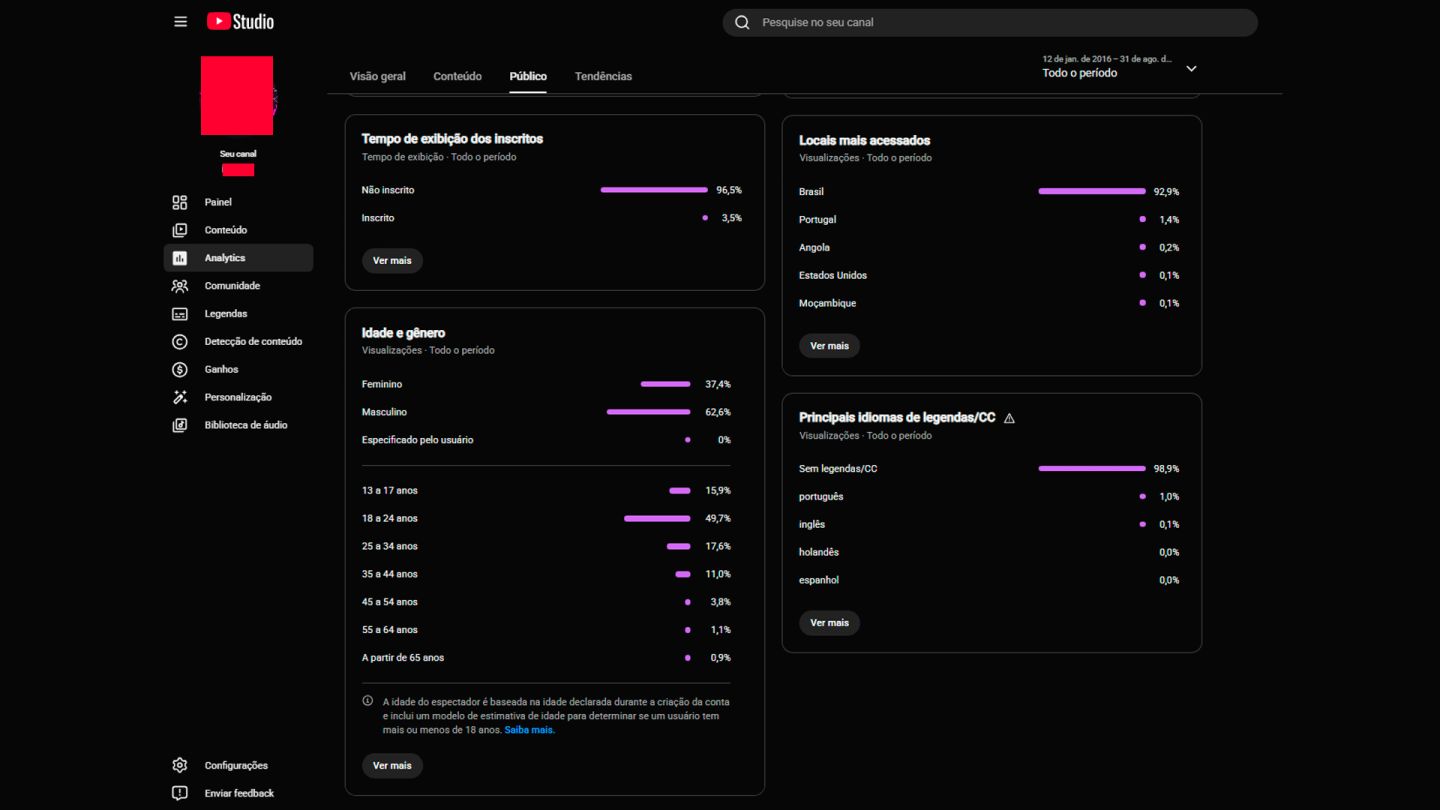
Task: Select the 13 a 17 anos row
Action: pos(546,490)
